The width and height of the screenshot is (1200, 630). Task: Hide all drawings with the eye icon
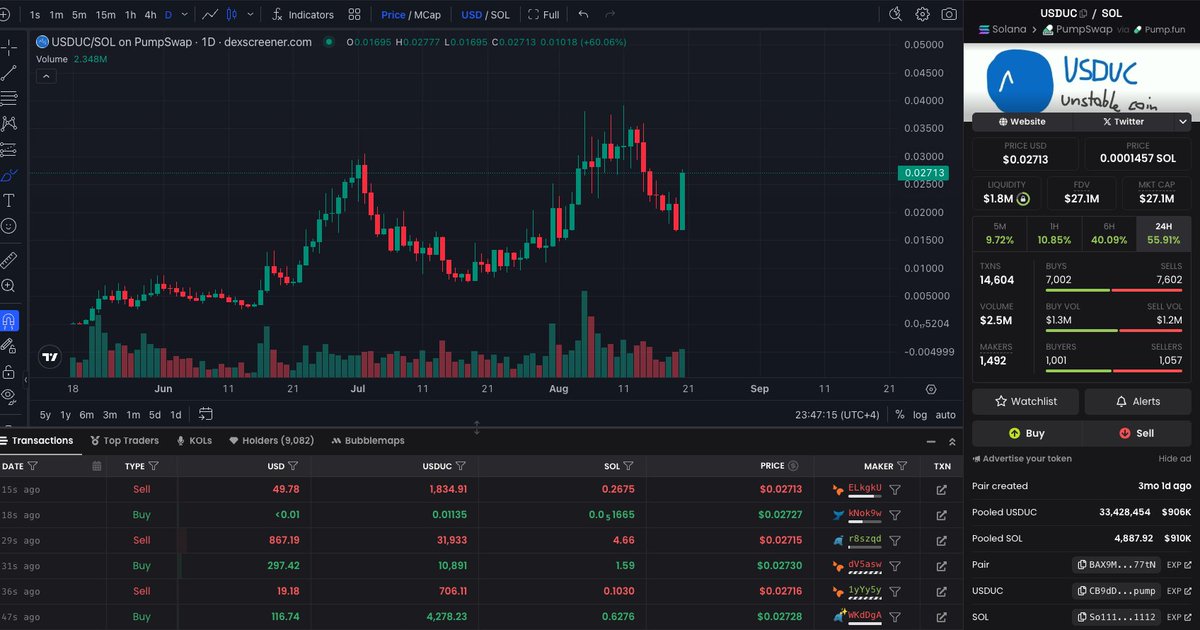(9, 397)
